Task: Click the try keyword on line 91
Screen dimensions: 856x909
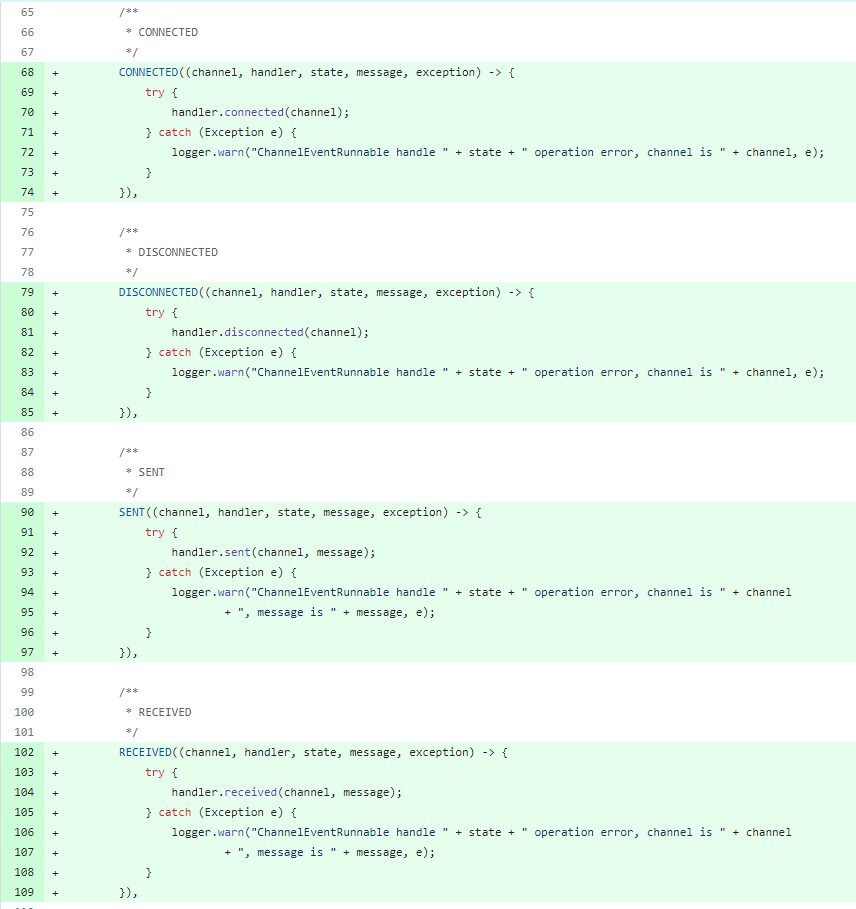Action: (x=155, y=533)
